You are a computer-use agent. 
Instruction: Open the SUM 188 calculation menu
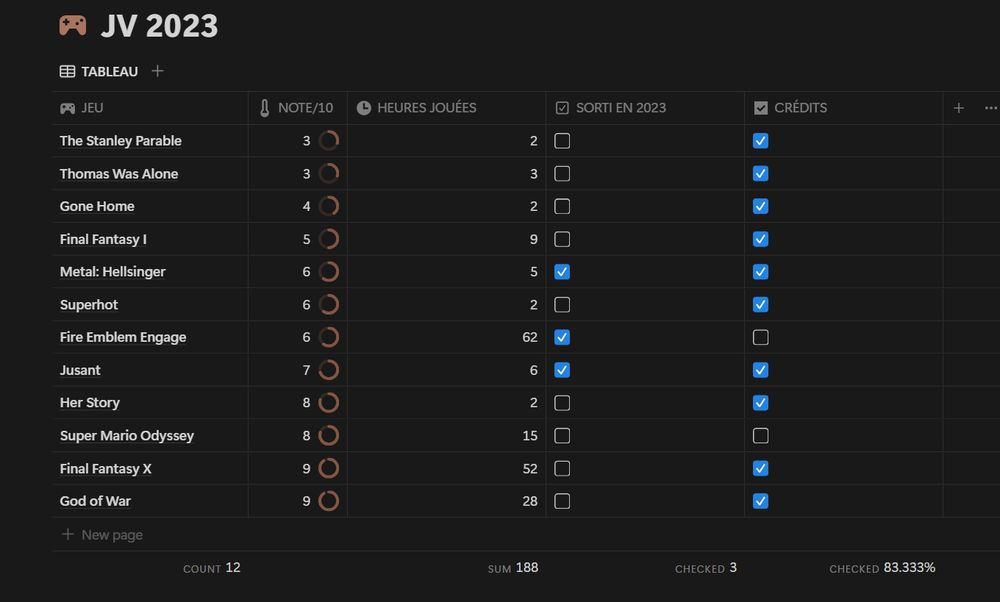(x=513, y=568)
